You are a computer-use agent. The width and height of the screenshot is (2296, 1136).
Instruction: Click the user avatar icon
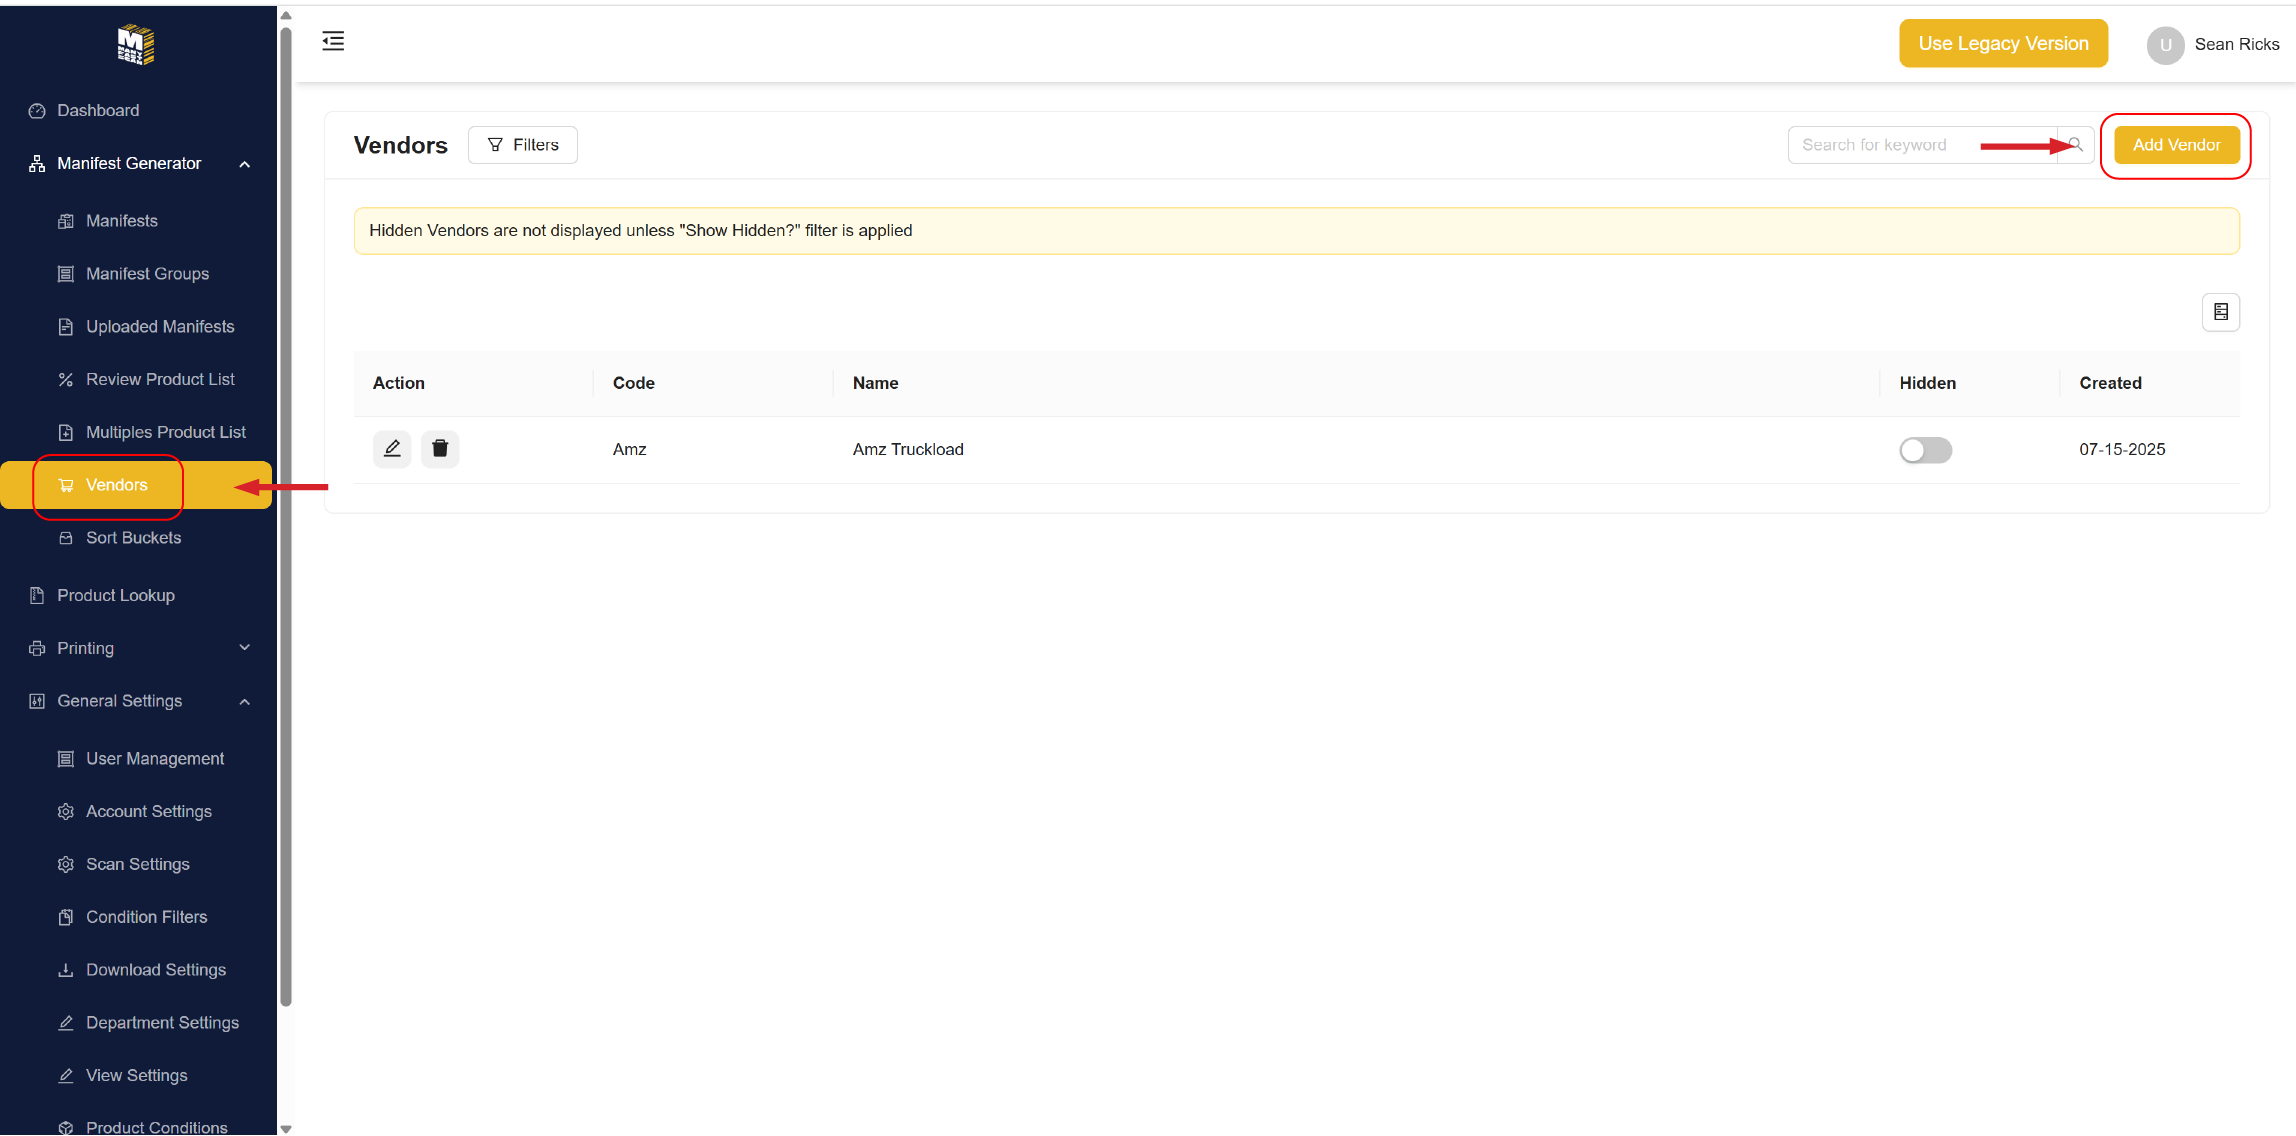2165,45
